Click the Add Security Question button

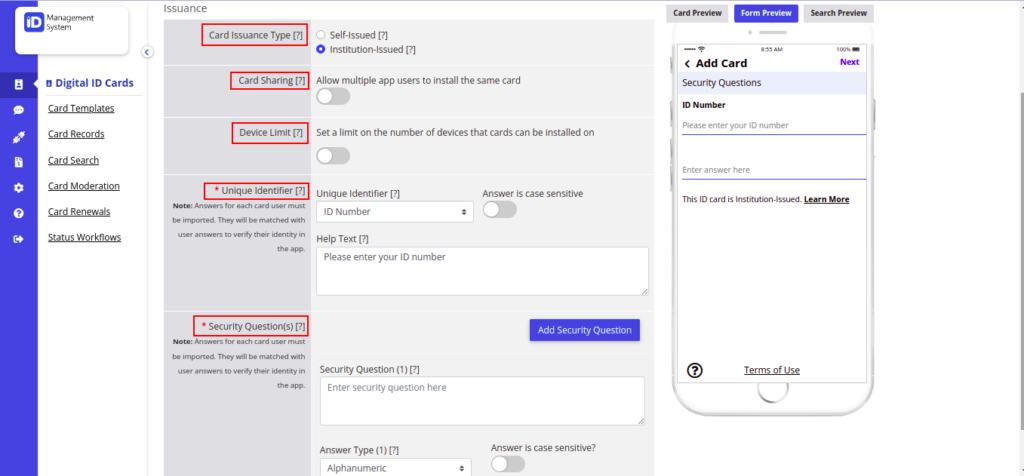click(584, 330)
